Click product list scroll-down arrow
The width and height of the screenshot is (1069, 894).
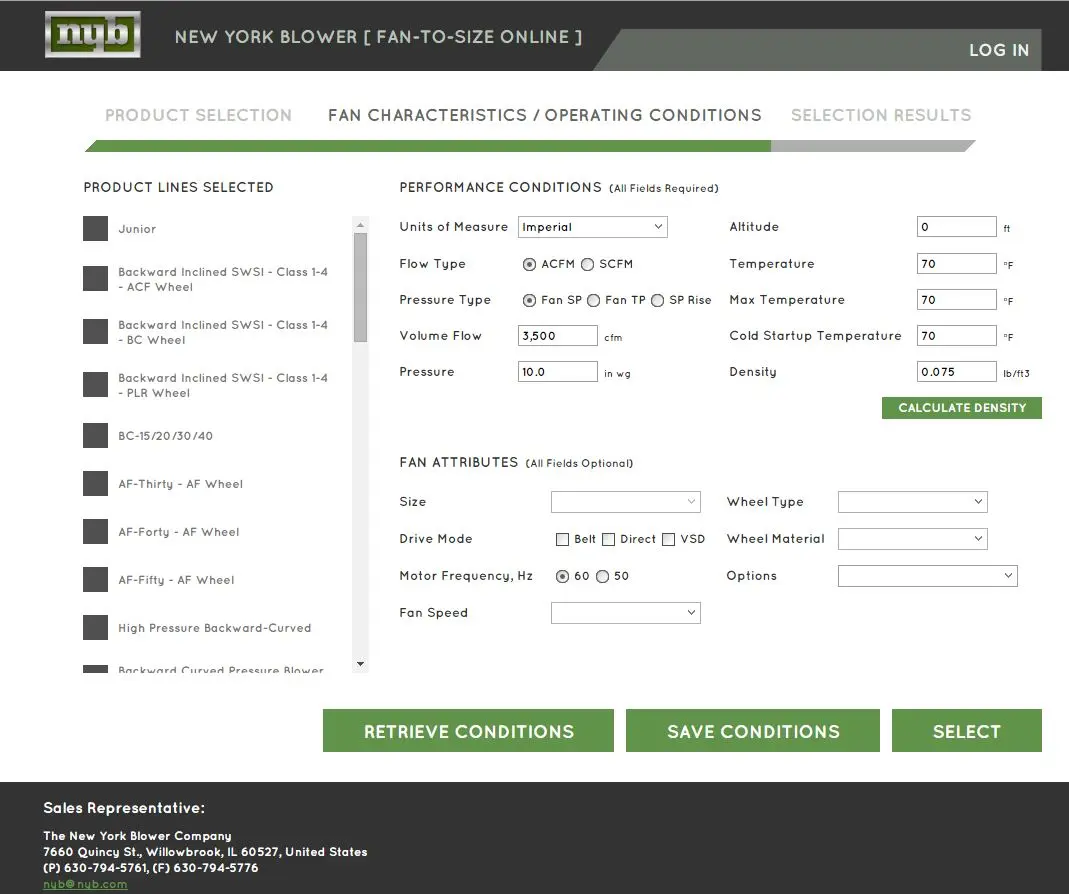coord(361,664)
